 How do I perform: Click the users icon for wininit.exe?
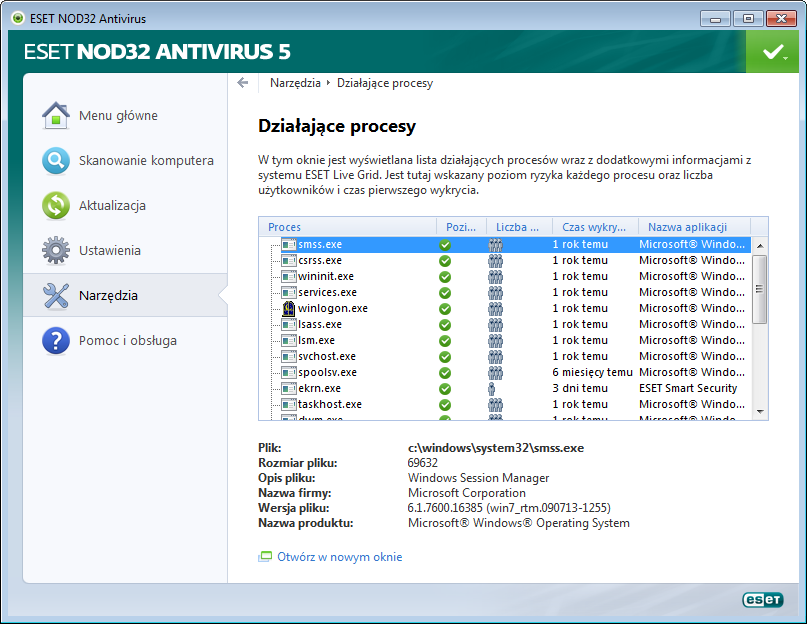[495, 277]
